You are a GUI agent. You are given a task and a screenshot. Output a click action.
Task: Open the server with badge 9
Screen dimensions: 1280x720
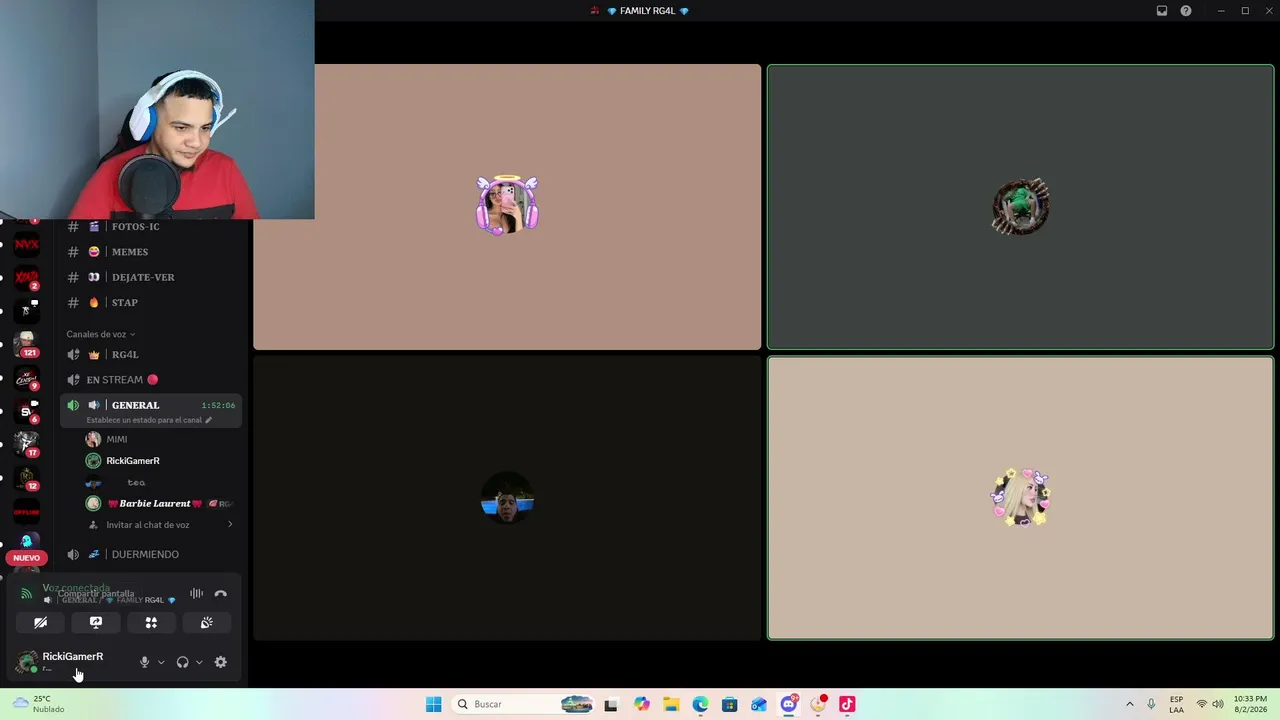27,378
